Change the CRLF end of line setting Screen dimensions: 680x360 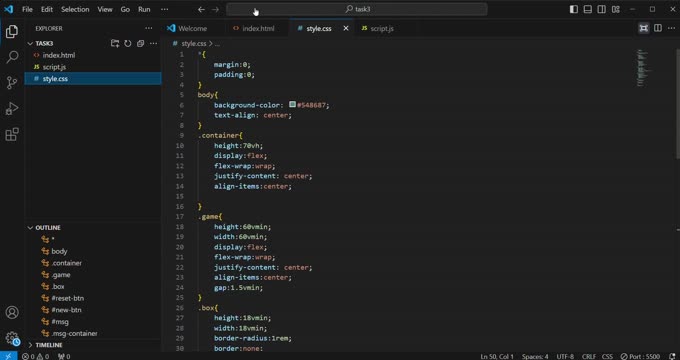tap(588, 357)
